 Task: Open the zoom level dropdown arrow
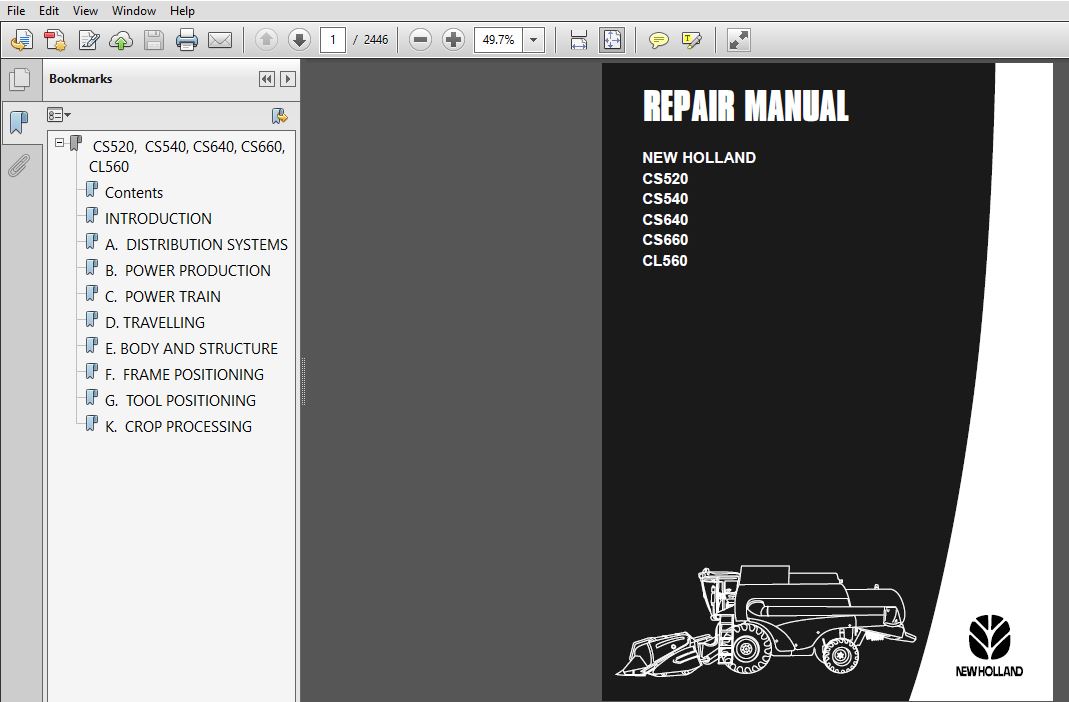[x=533, y=40]
